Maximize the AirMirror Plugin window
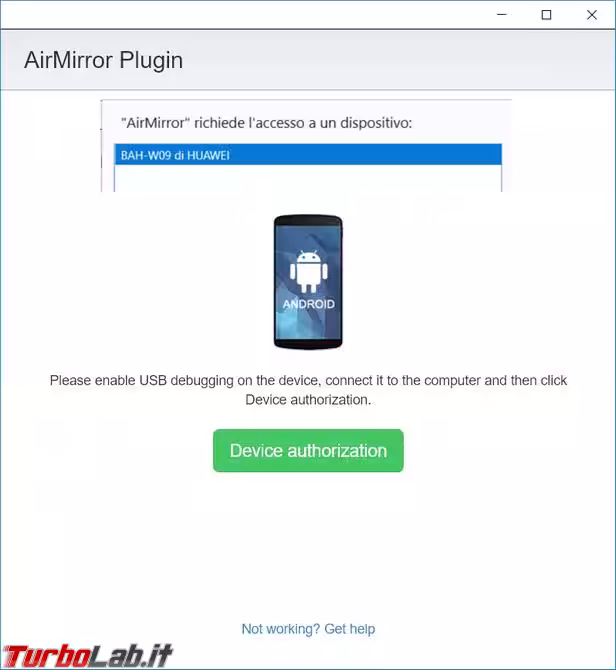Screen dimensions: 616x670 click(546, 15)
